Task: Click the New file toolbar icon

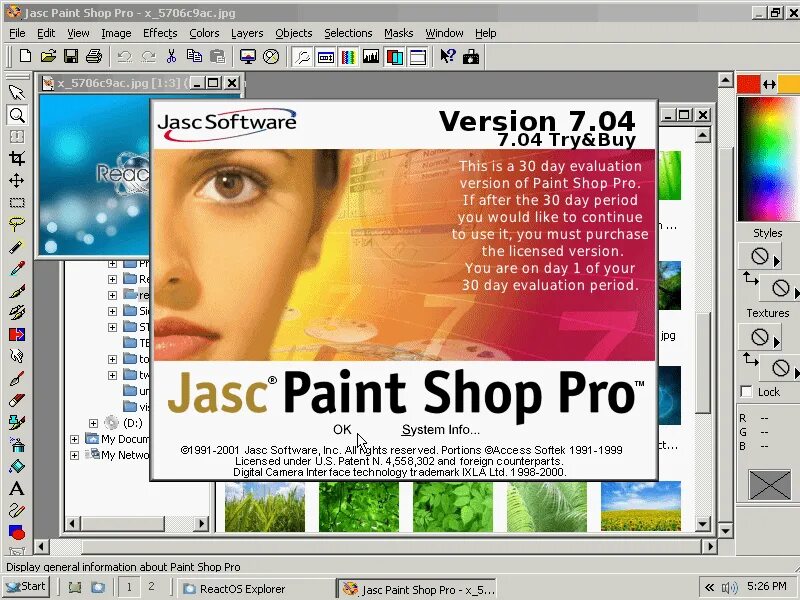Action: [25, 56]
